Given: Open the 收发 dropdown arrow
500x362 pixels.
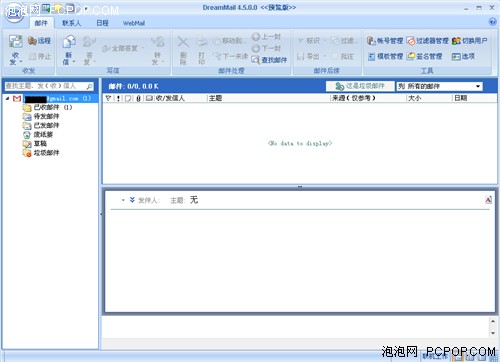Looking at the screenshot, I should click(x=21, y=62).
